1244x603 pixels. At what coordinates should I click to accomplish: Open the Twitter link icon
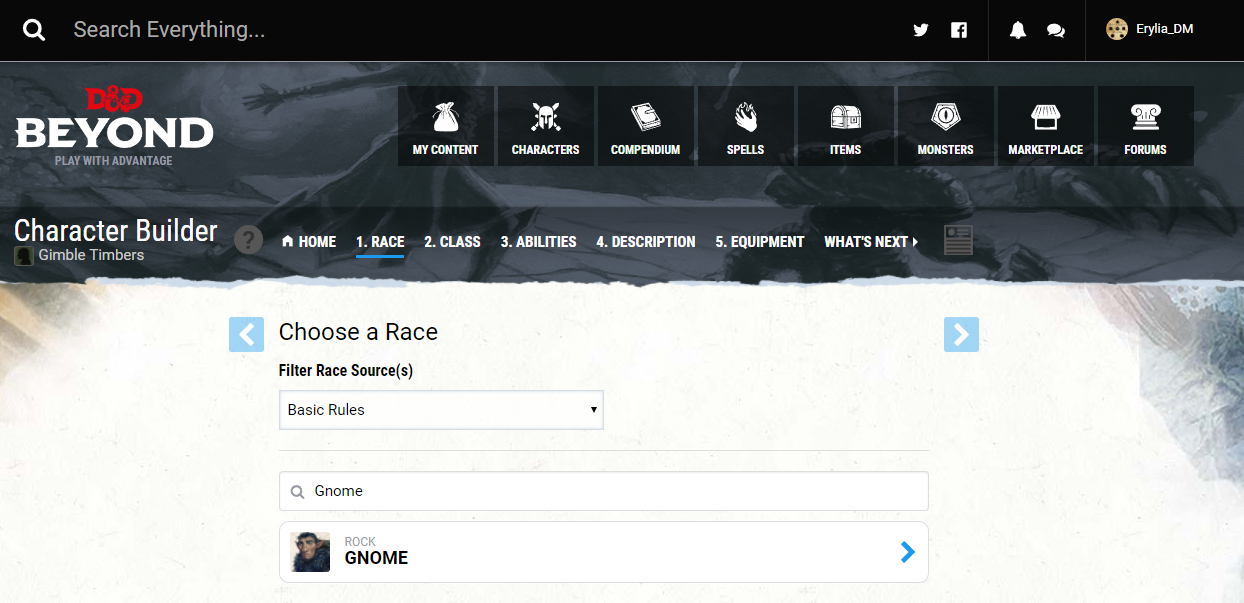[921, 30]
